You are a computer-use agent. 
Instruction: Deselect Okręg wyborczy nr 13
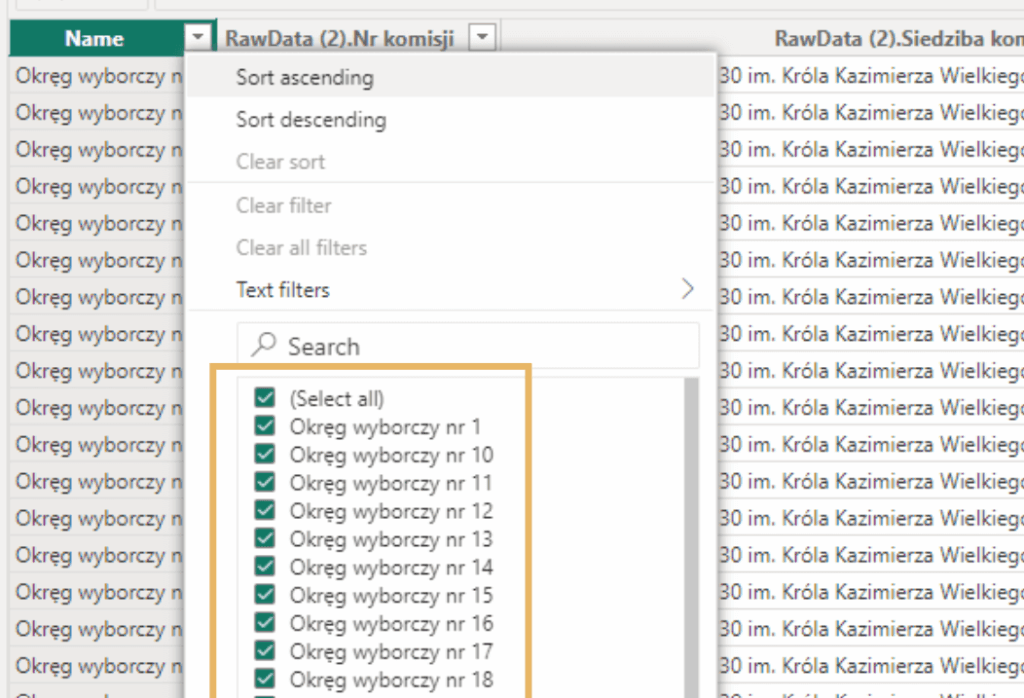tap(265, 539)
